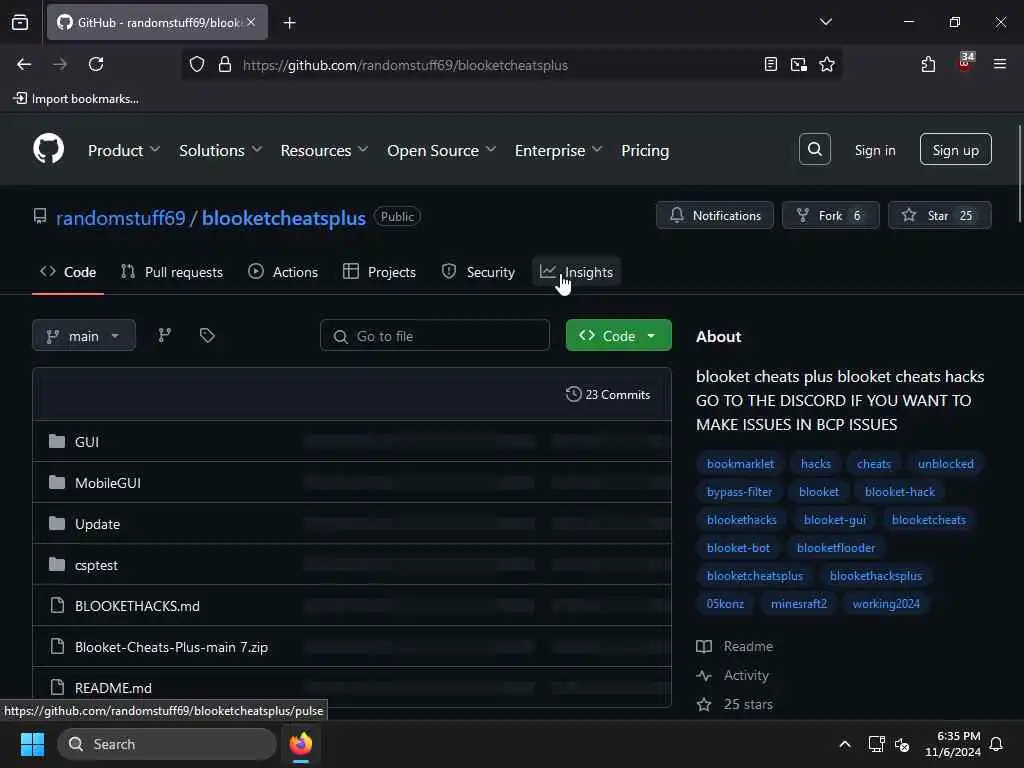This screenshot has height=768, width=1024.
Task: Fork the repository
Action: click(830, 216)
